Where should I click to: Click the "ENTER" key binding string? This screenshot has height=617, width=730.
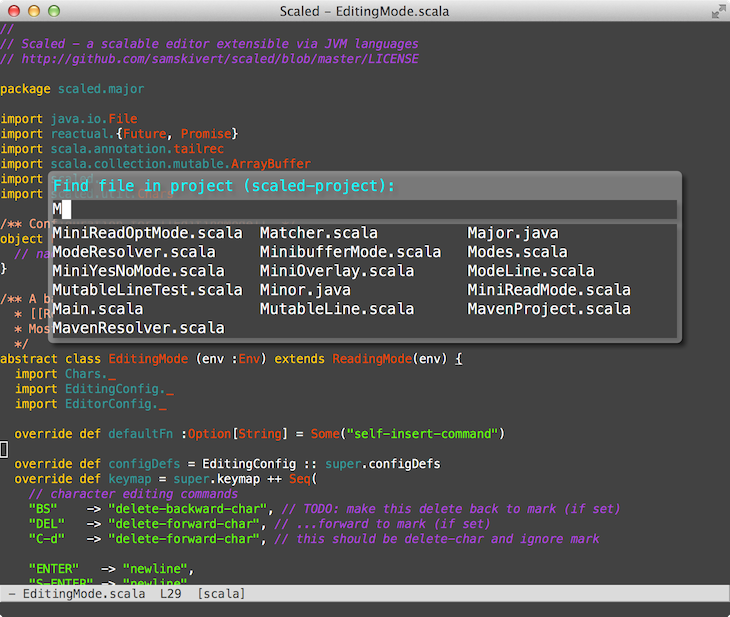[x=54, y=569]
